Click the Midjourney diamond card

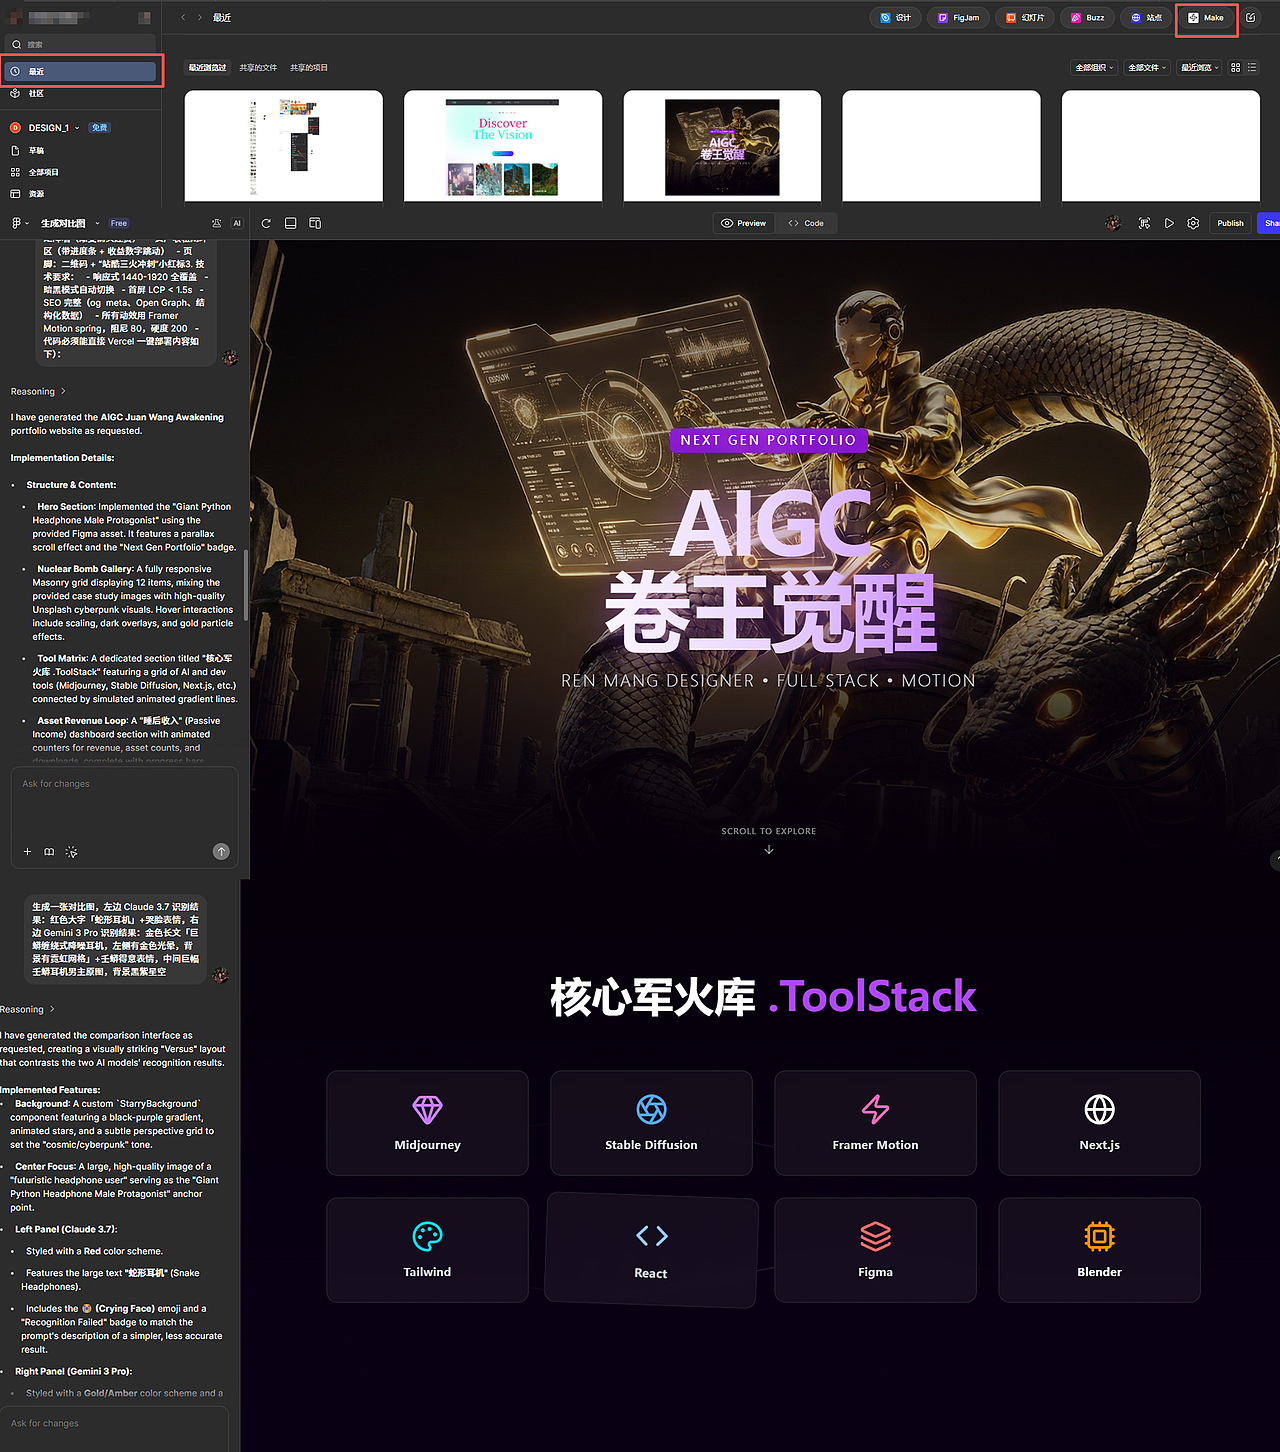tap(427, 1123)
